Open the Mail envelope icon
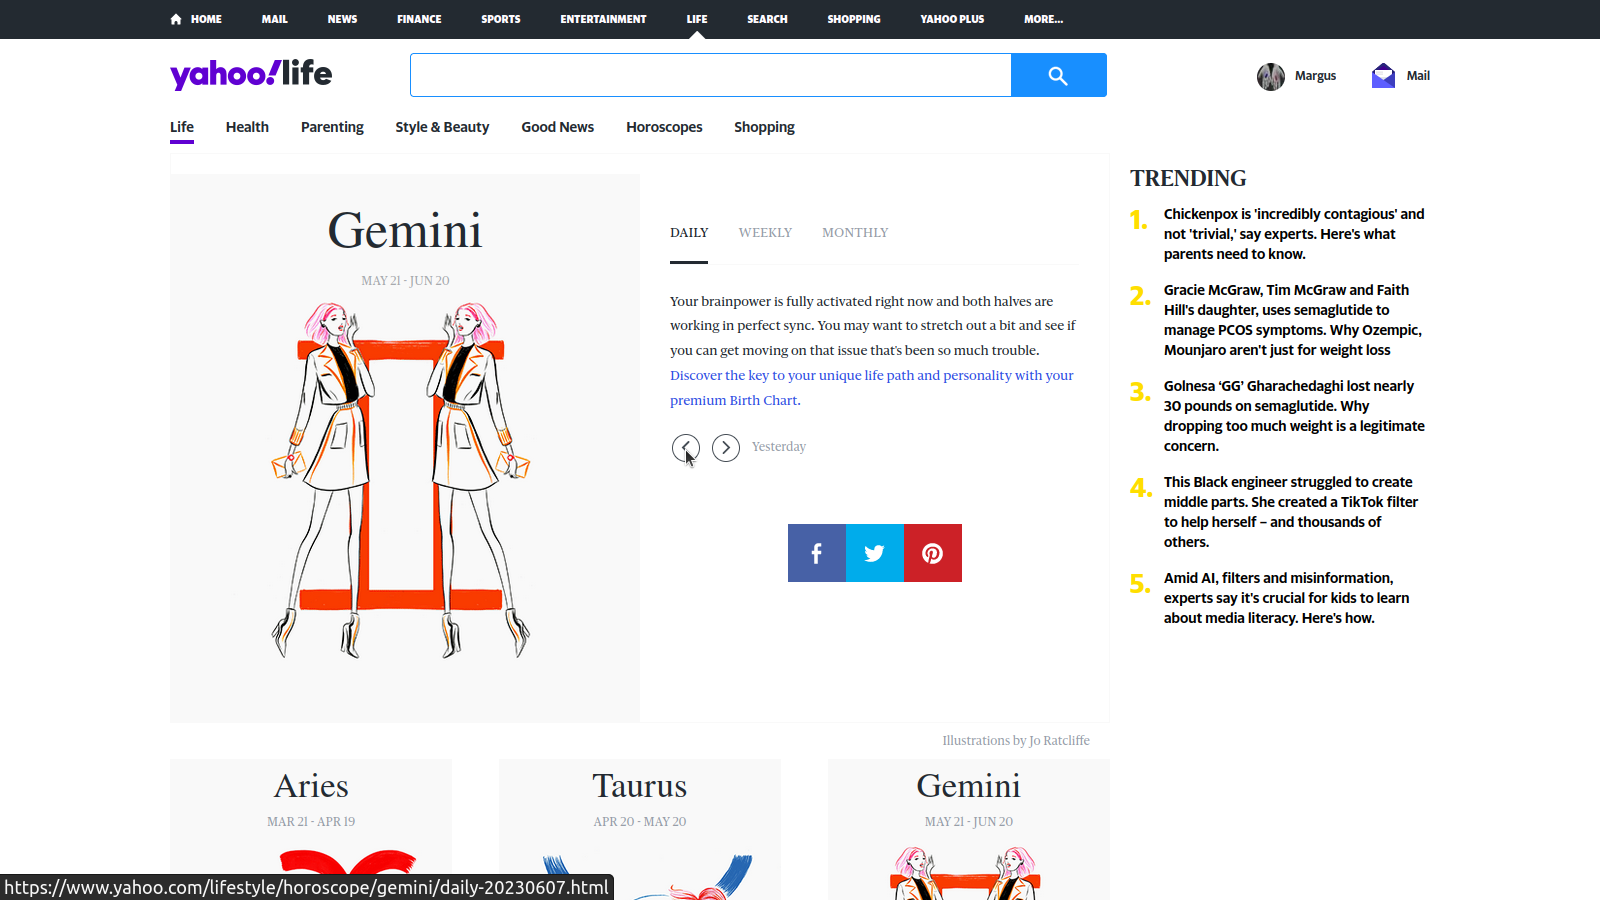 (x=1383, y=76)
